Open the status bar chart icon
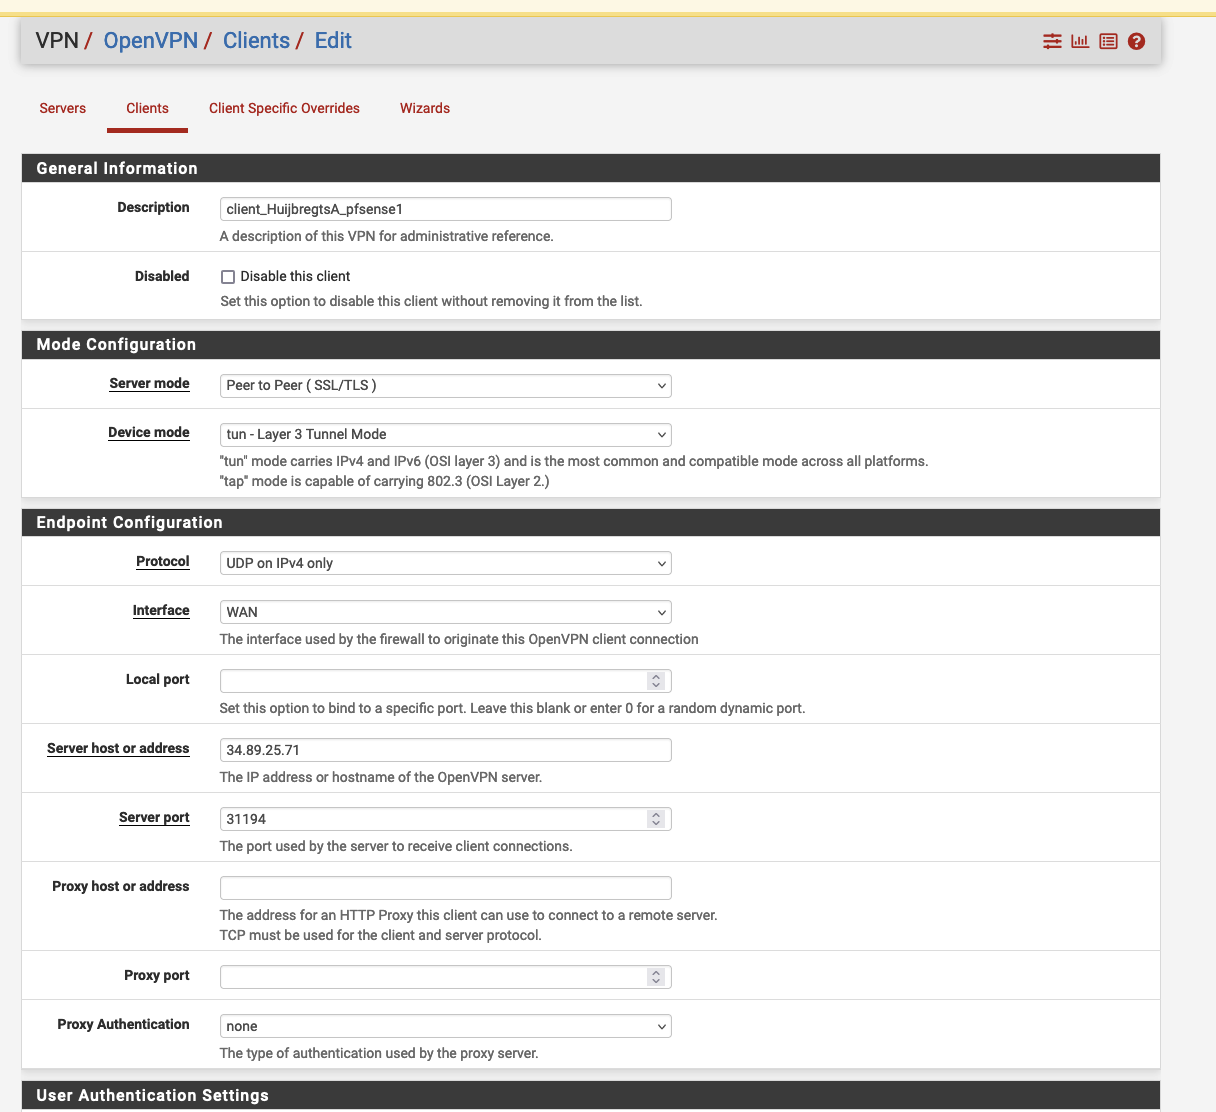The image size is (1216, 1112). click(1080, 41)
